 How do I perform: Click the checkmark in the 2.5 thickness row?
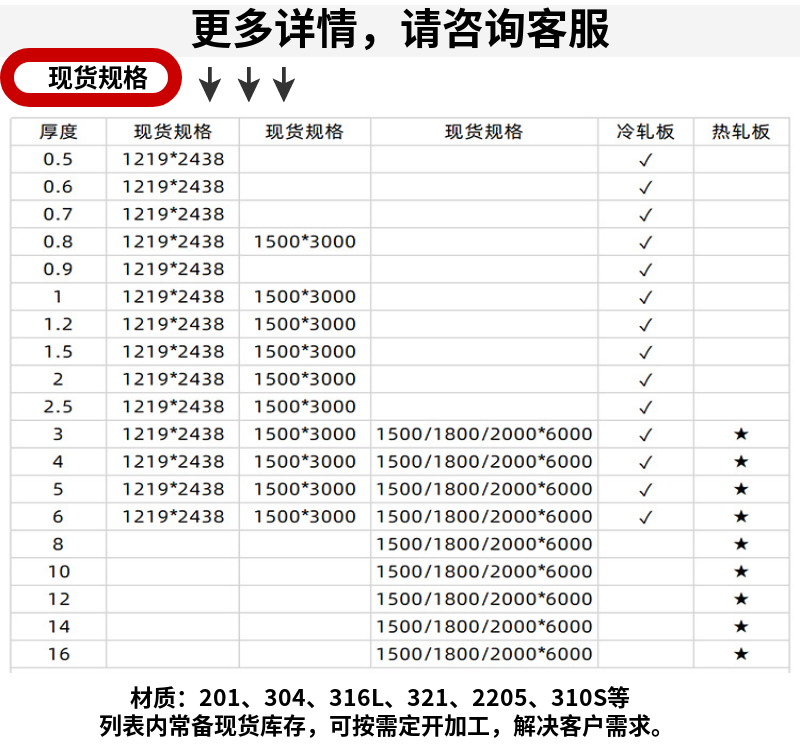click(645, 408)
